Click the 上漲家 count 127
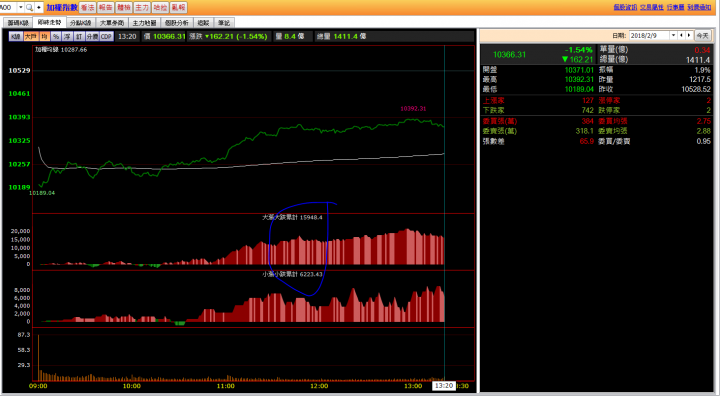Viewport: 720px width, 396px height. [588, 100]
